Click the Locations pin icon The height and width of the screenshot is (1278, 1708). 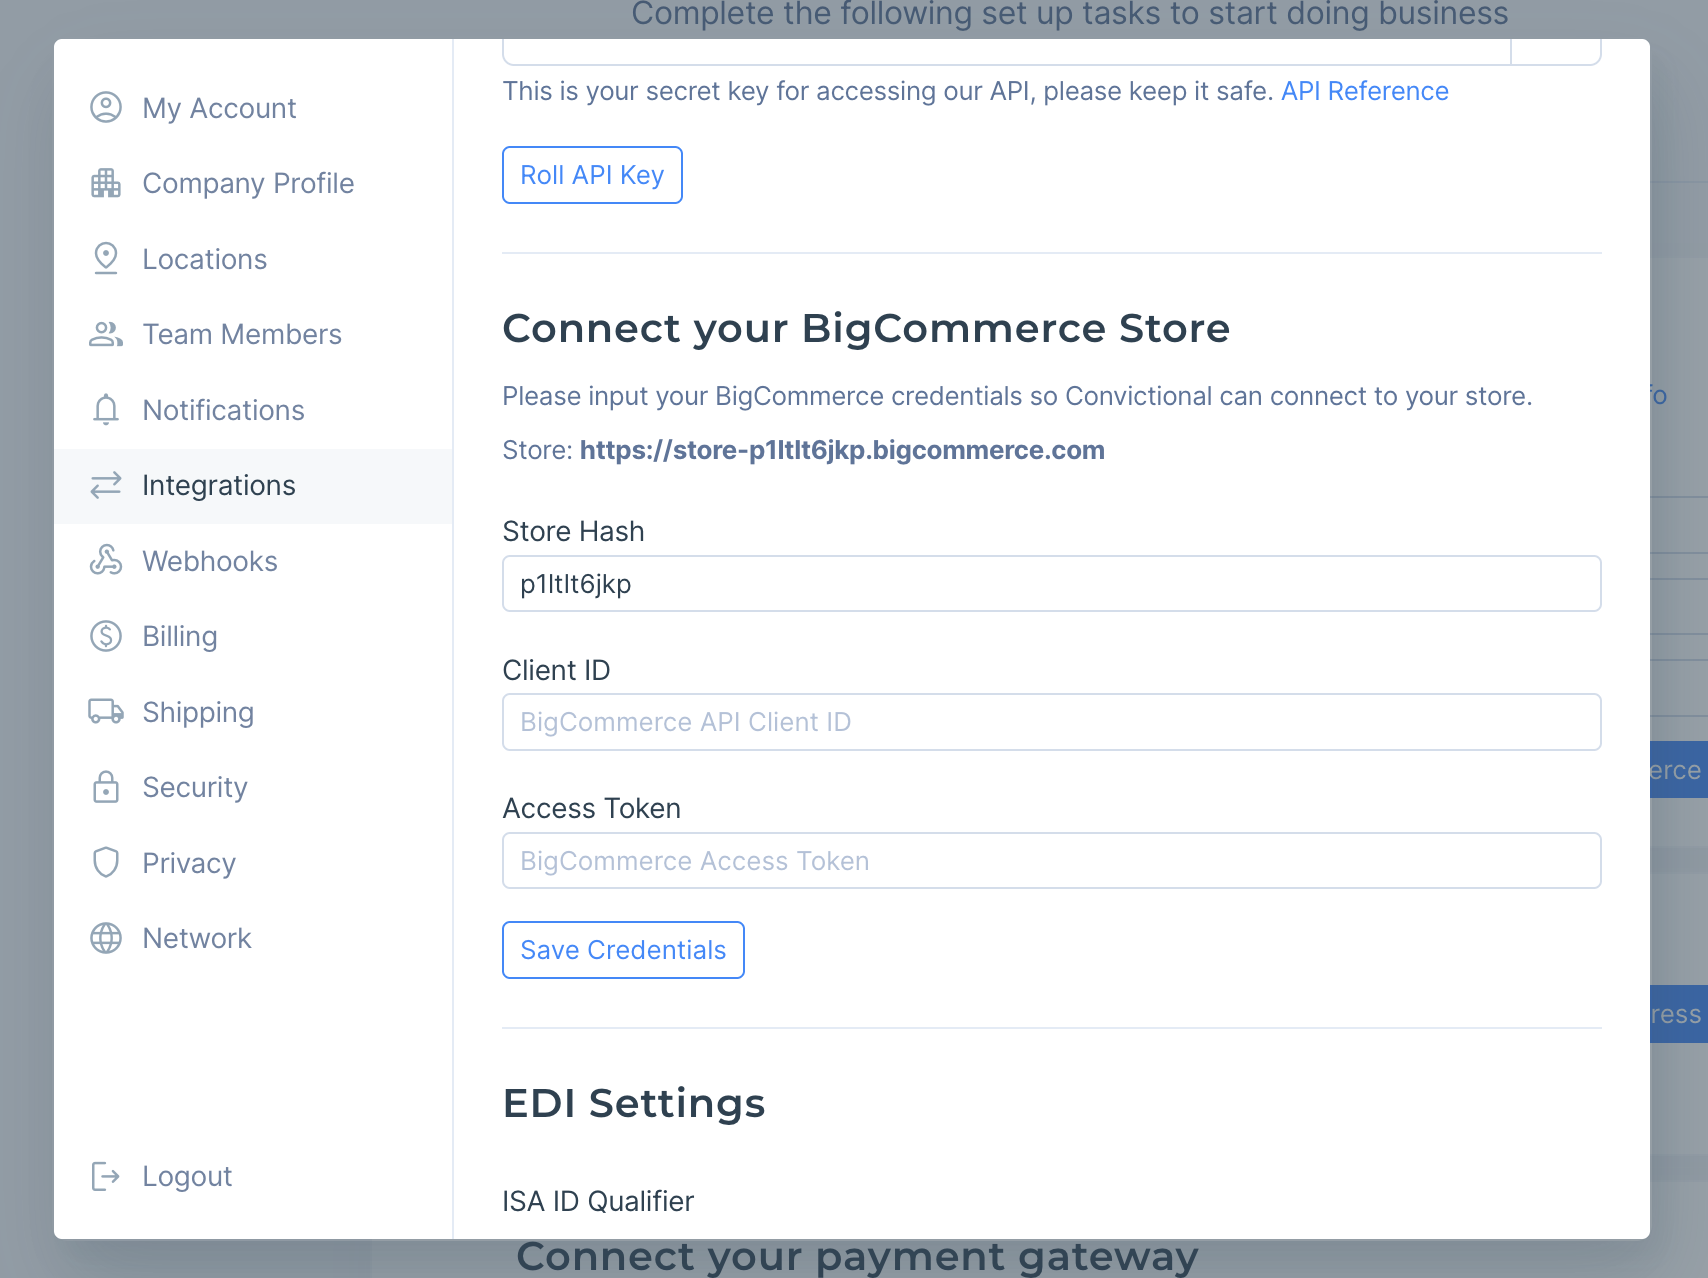pyautogui.click(x=106, y=258)
